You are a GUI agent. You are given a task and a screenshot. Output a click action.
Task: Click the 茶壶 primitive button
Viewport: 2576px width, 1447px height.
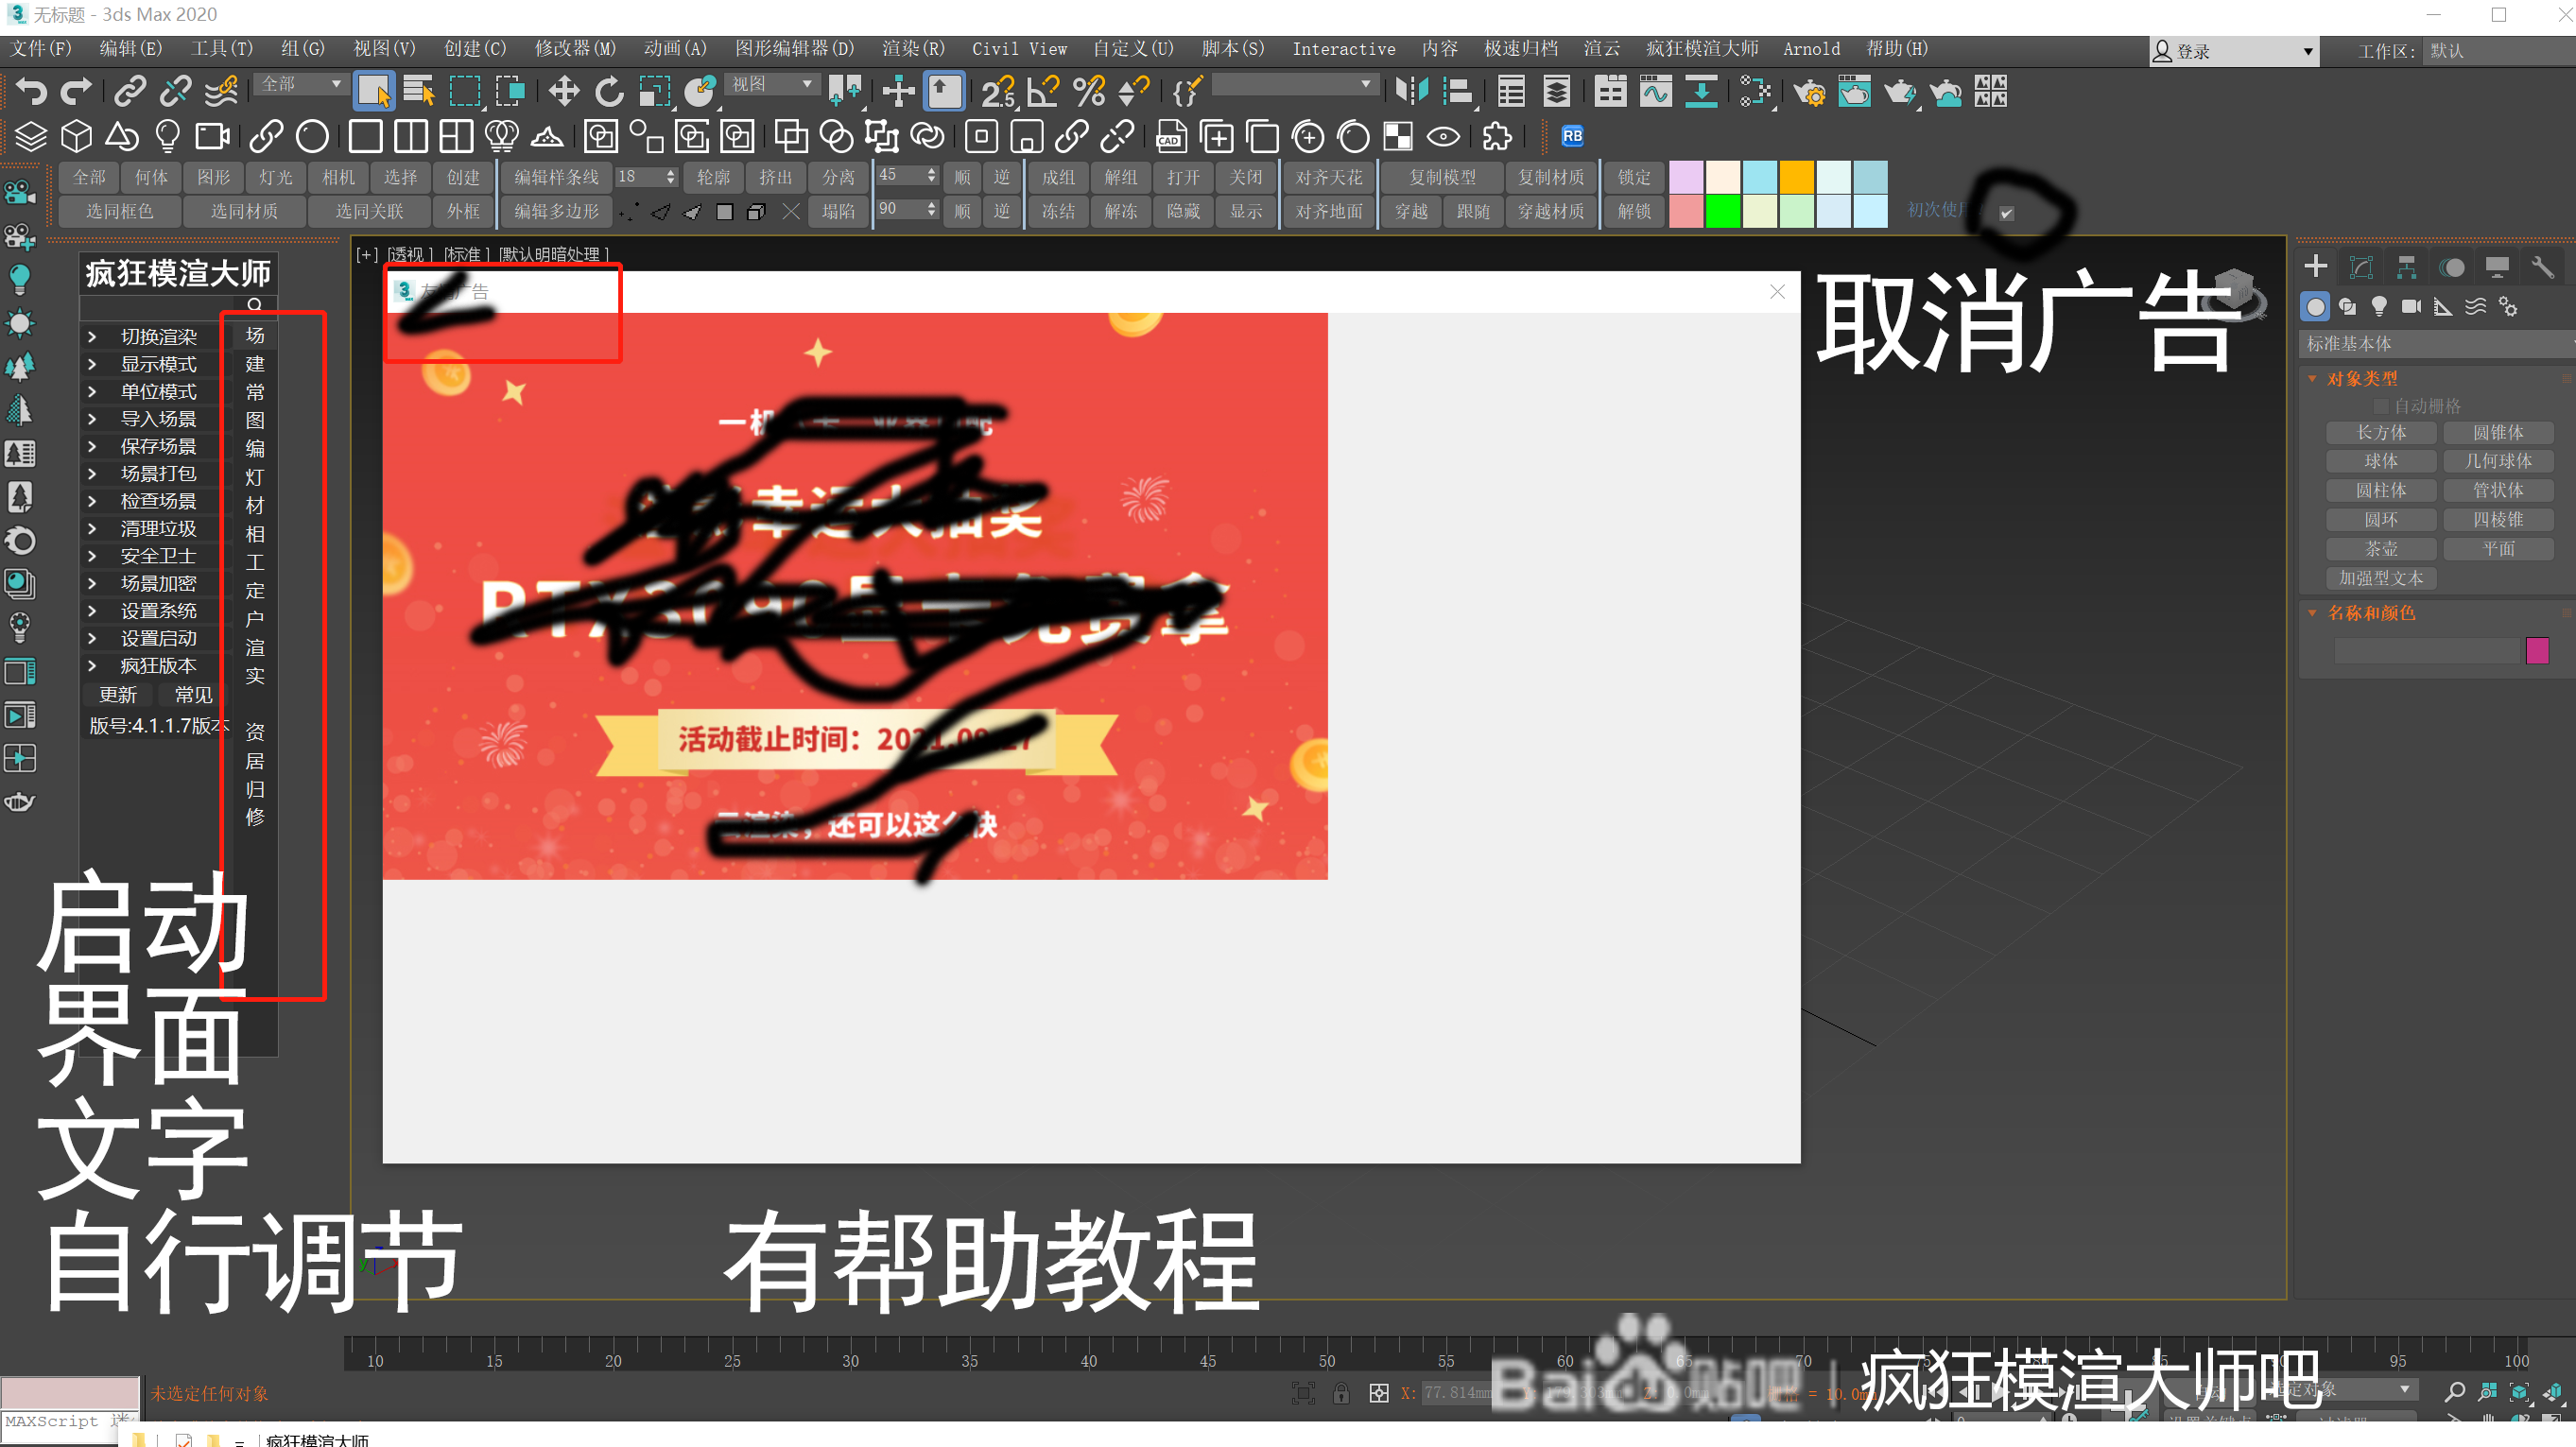[2381, 549]
